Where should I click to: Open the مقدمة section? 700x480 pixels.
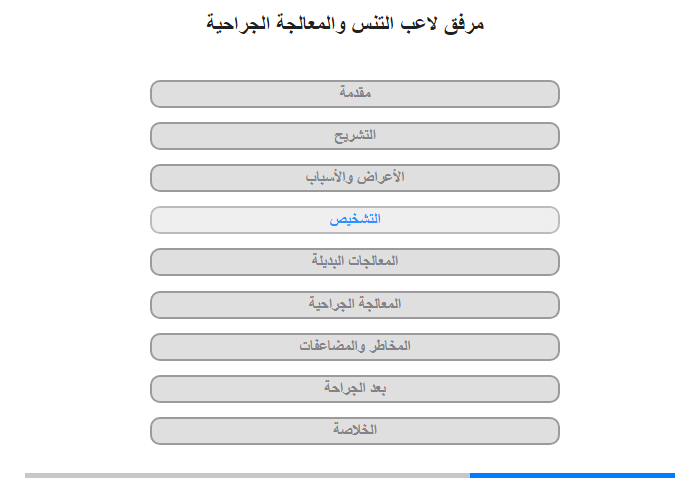(x=355, y=94)
